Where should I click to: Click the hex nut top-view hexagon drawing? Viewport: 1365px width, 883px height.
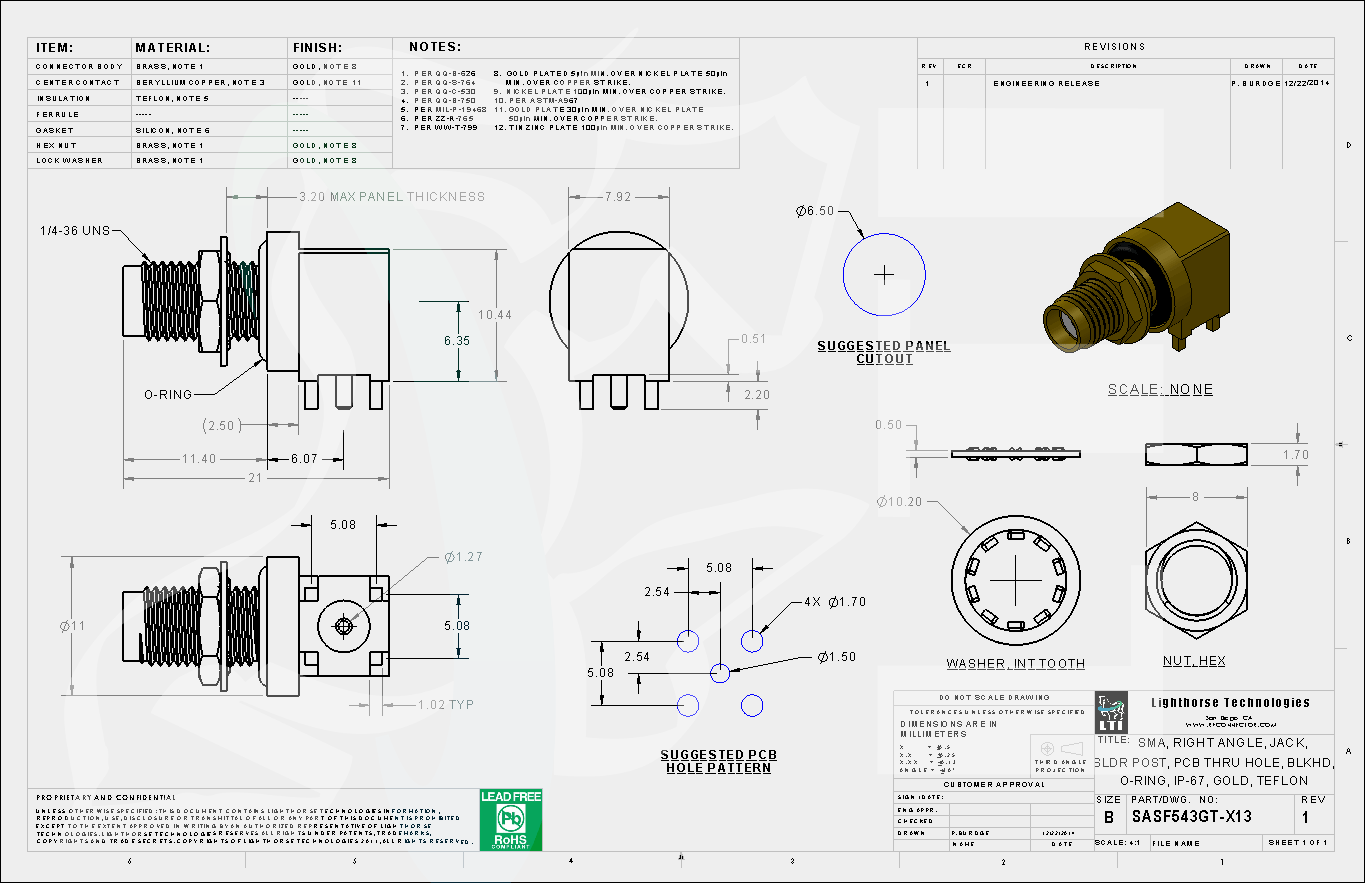[1194, 583]
